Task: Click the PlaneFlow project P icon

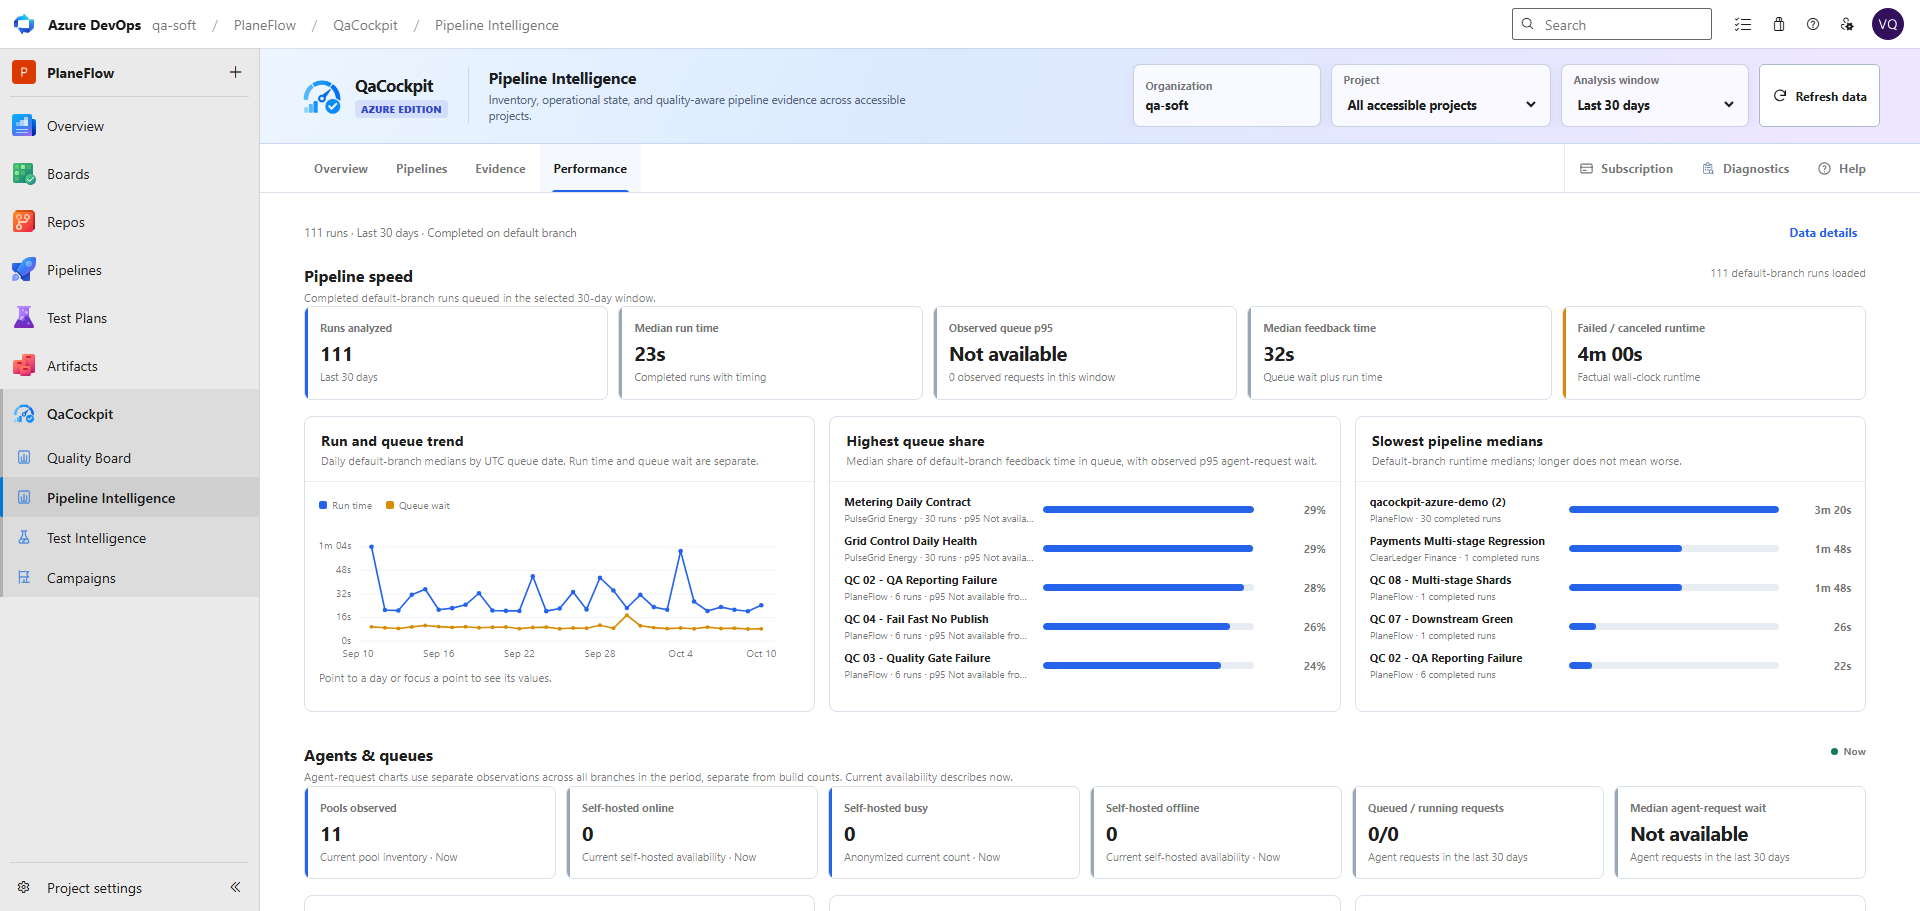Action: 24,72
